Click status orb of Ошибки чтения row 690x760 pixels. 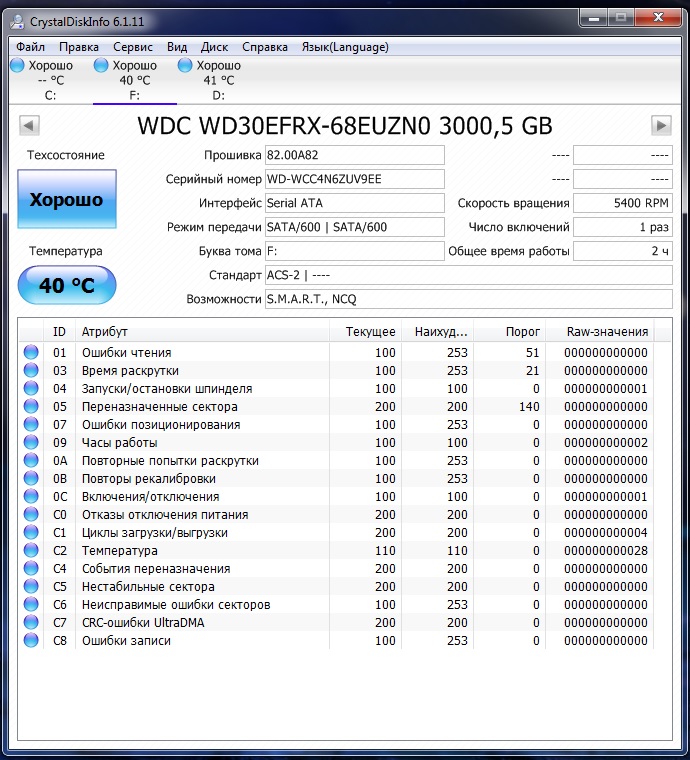pos(31,352)
